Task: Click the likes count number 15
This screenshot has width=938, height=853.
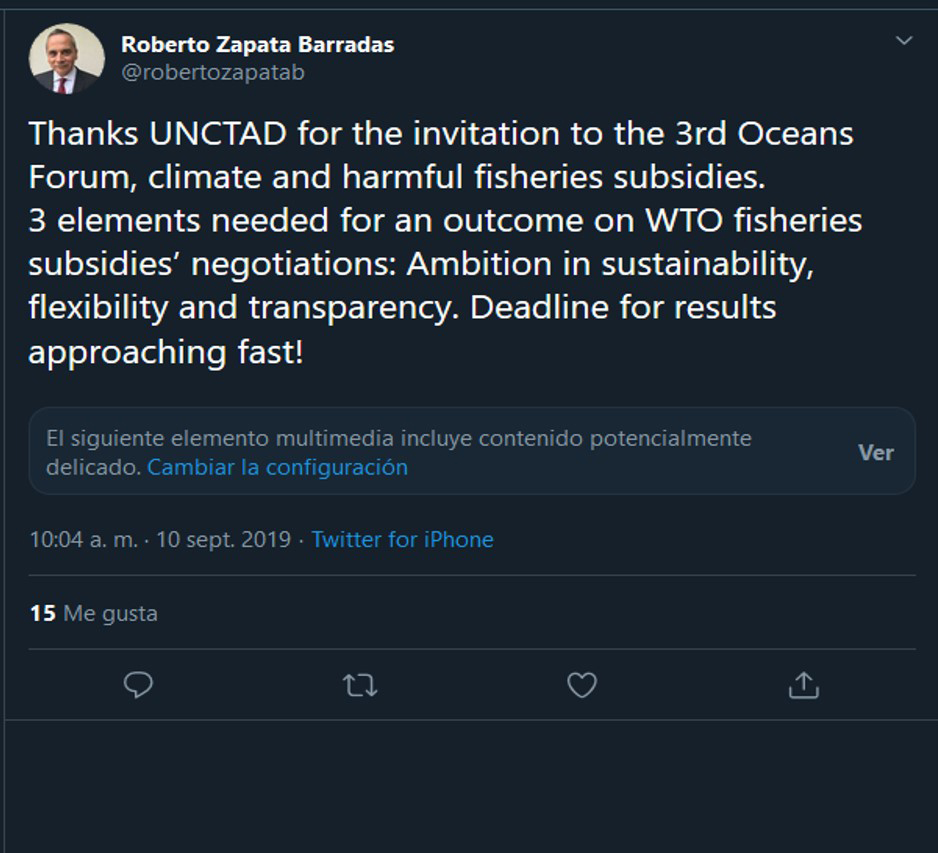Action: pos(42,613)
